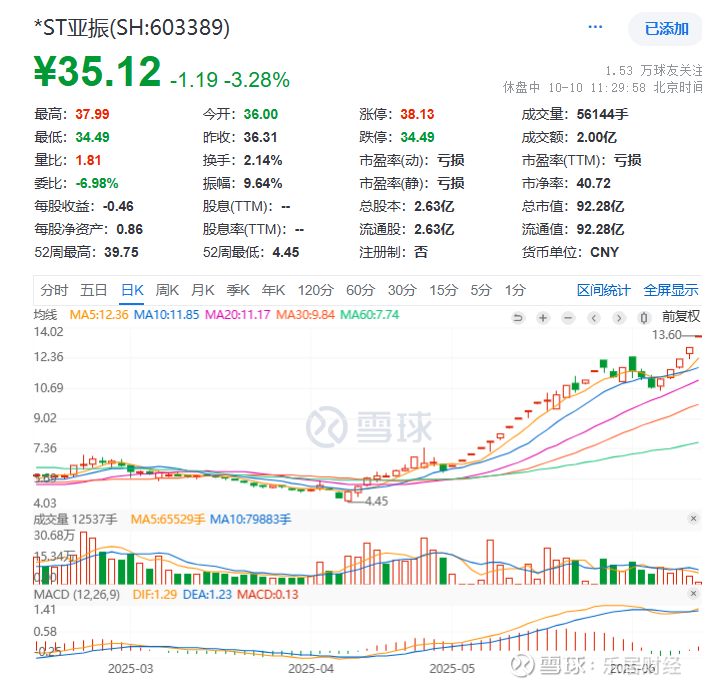Select the 季K tab
This screenshot has width=702, height=687.
(238, 290)
